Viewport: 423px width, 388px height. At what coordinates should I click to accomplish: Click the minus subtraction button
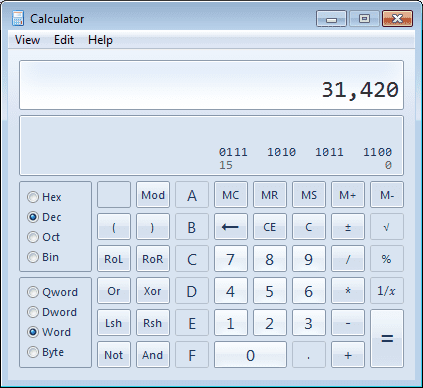[348, 323]
